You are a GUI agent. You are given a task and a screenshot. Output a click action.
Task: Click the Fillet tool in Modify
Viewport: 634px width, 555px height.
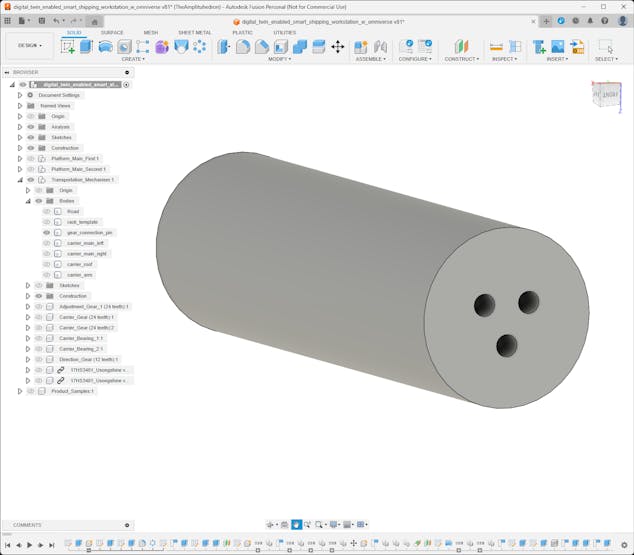point(243,46)
